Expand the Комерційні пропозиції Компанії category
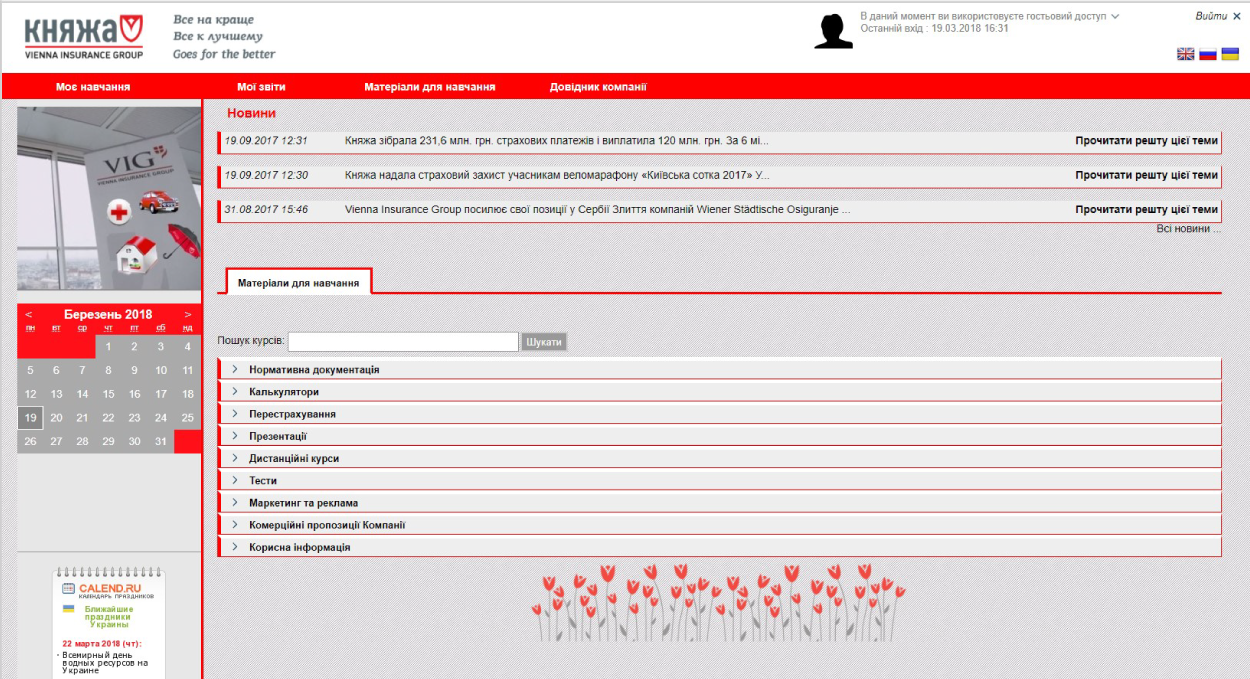The height and width of the screenshot is (679, 1250). [719, 525]
